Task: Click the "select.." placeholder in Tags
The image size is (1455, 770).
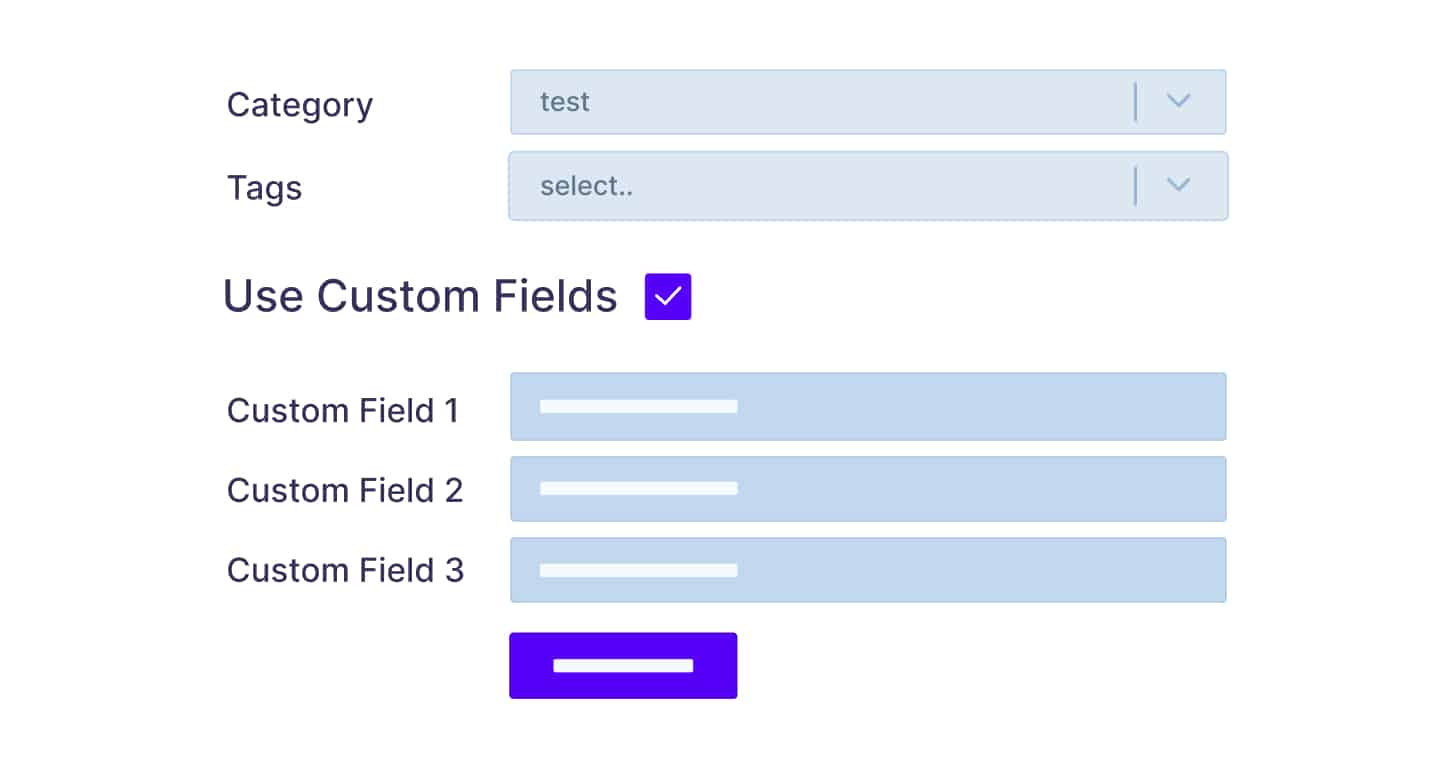Action: coord(586,186)
